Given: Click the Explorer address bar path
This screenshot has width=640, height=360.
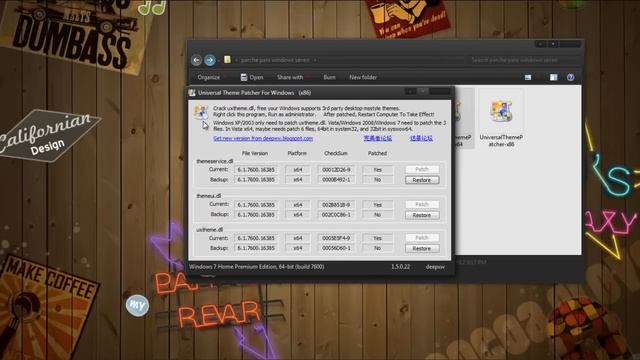Looking at the screenshot, I should [x=275, y=60].
